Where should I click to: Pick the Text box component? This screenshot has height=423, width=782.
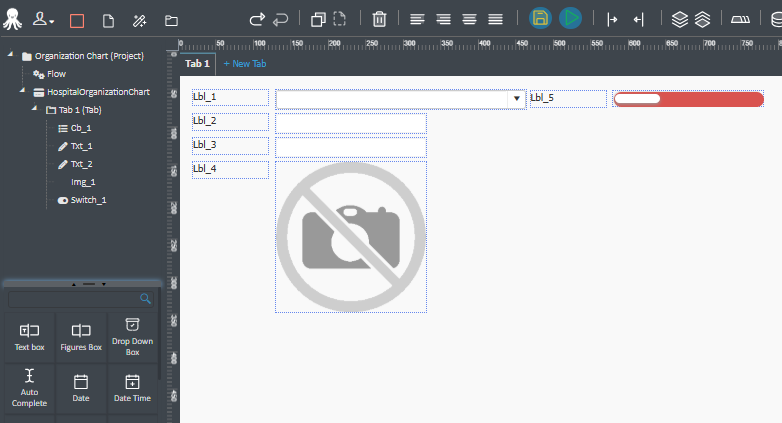click(29, 338)
